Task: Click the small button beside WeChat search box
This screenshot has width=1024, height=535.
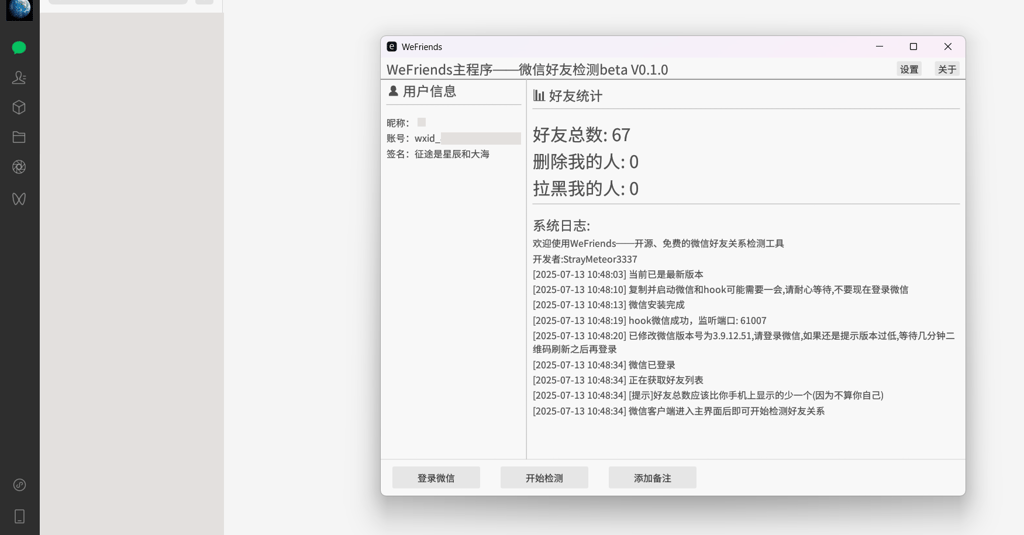Action: click(x=204, y=2)
